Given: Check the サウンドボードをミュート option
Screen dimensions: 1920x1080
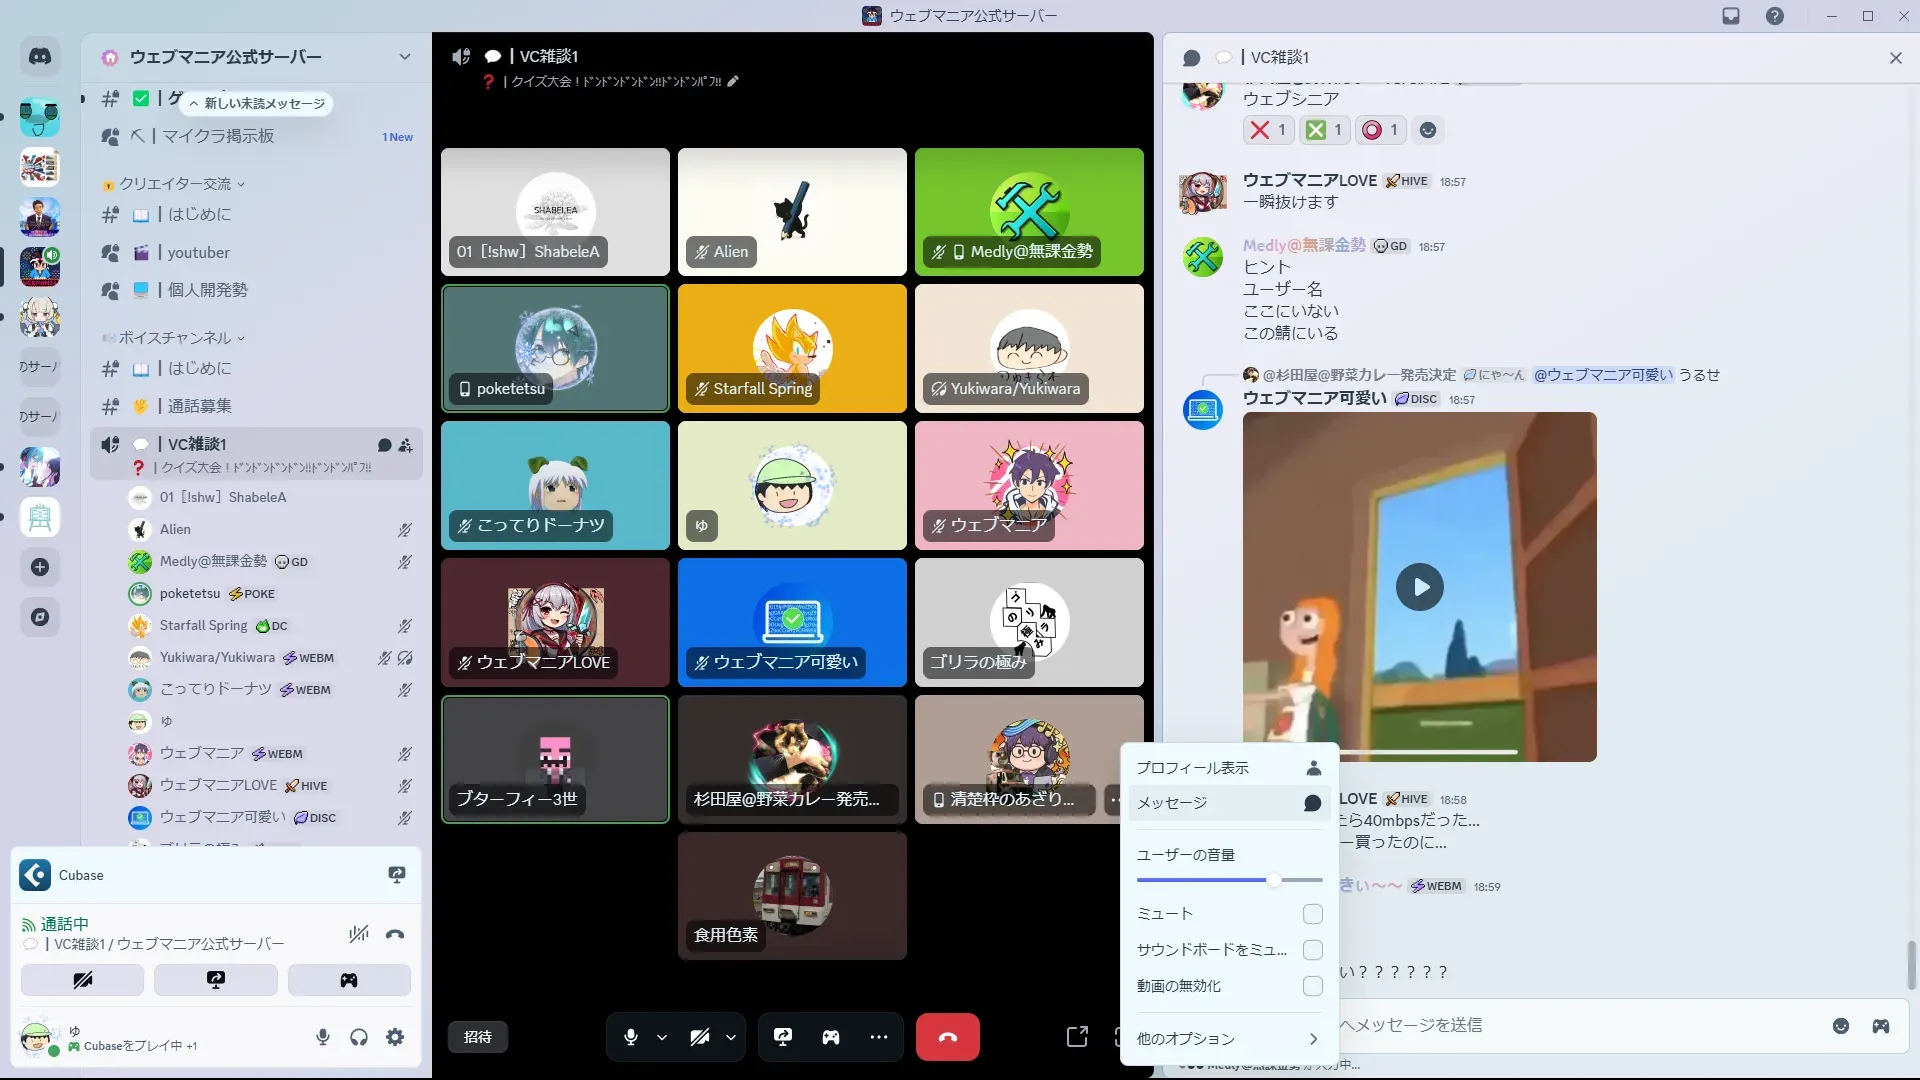Looking at the screenshot, I should 1313,950.
